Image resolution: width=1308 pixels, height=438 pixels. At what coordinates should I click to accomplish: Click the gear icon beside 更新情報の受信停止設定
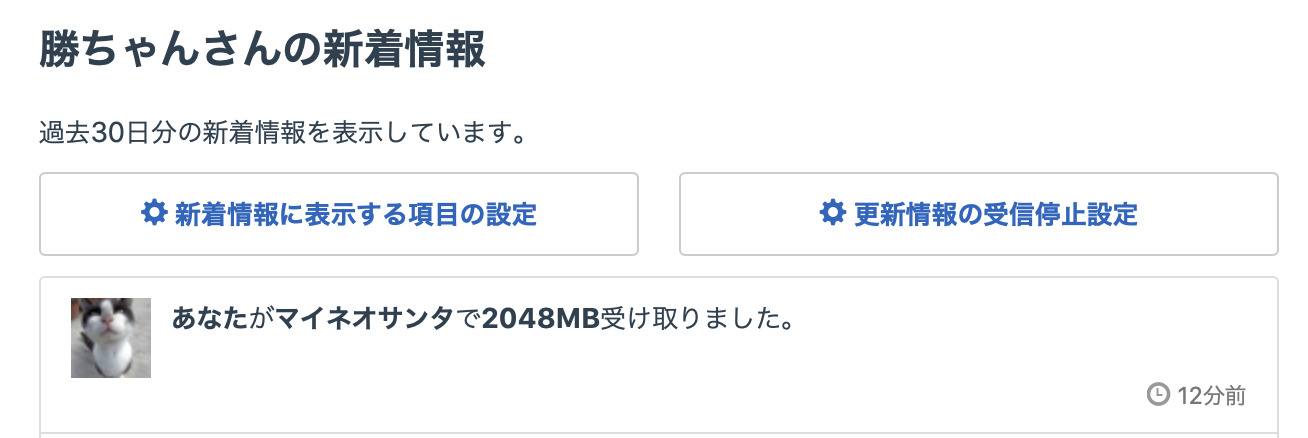tap(832, 213)
